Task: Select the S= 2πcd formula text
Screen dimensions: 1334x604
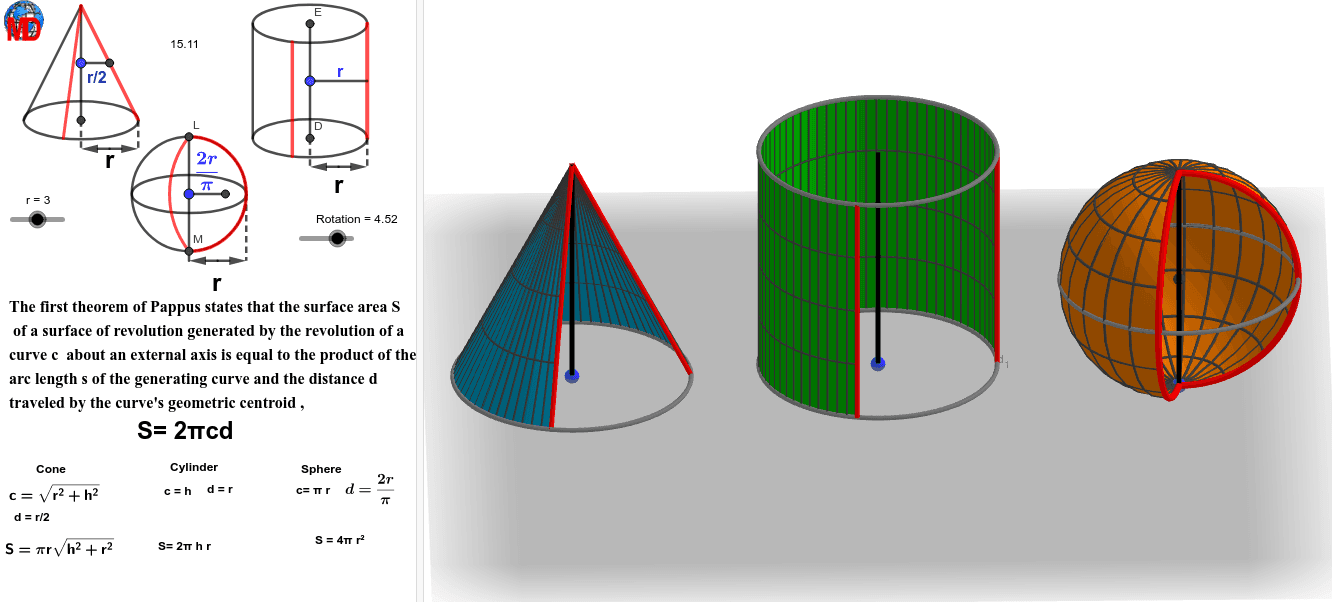Action: [x=185, y=431]
